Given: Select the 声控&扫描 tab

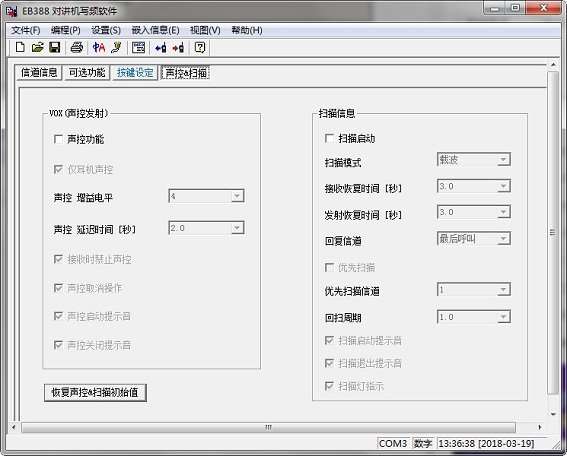Looking at the screenshot, I should 186,73.
